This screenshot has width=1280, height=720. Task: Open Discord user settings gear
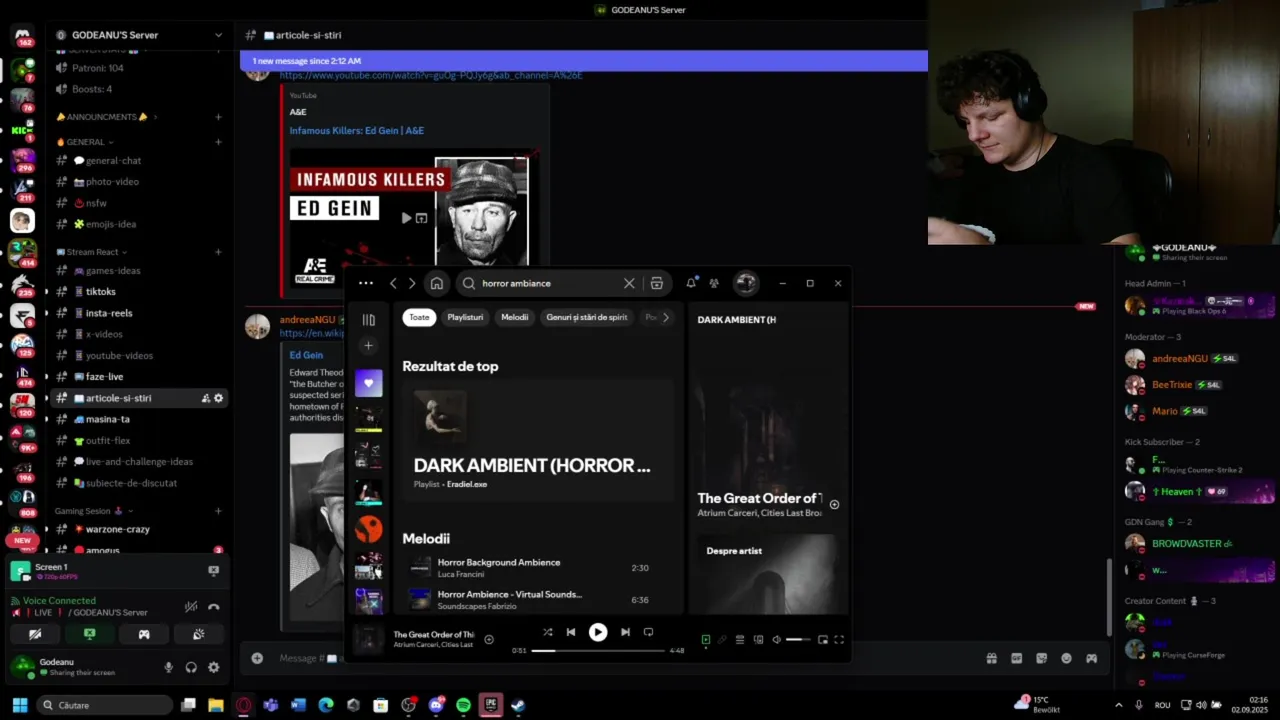click(x=213, y=667)
